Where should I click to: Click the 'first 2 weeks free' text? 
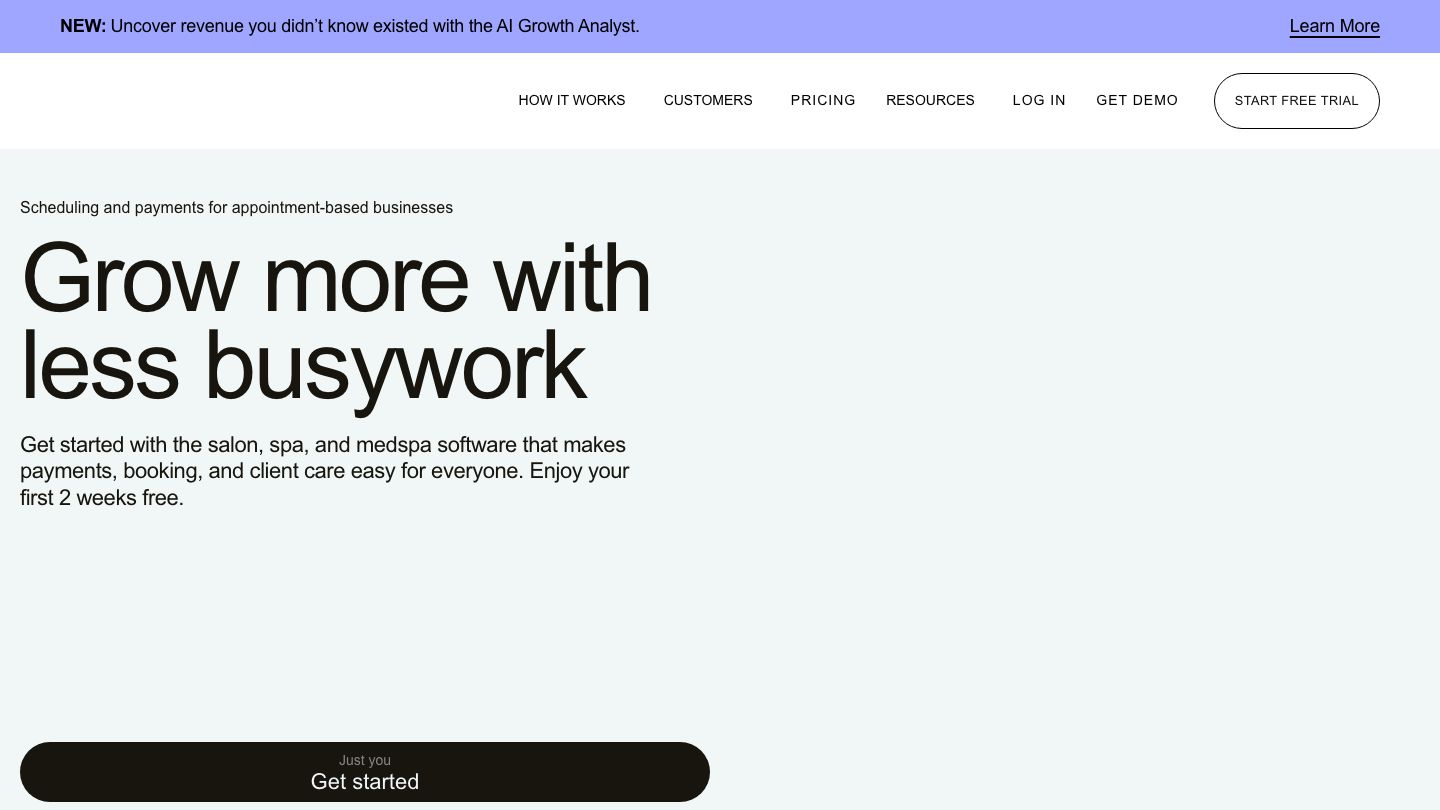coord(102,498)
